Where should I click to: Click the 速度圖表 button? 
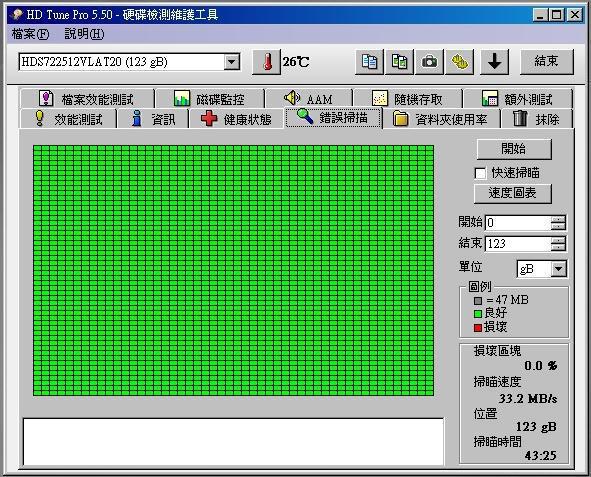513,193
